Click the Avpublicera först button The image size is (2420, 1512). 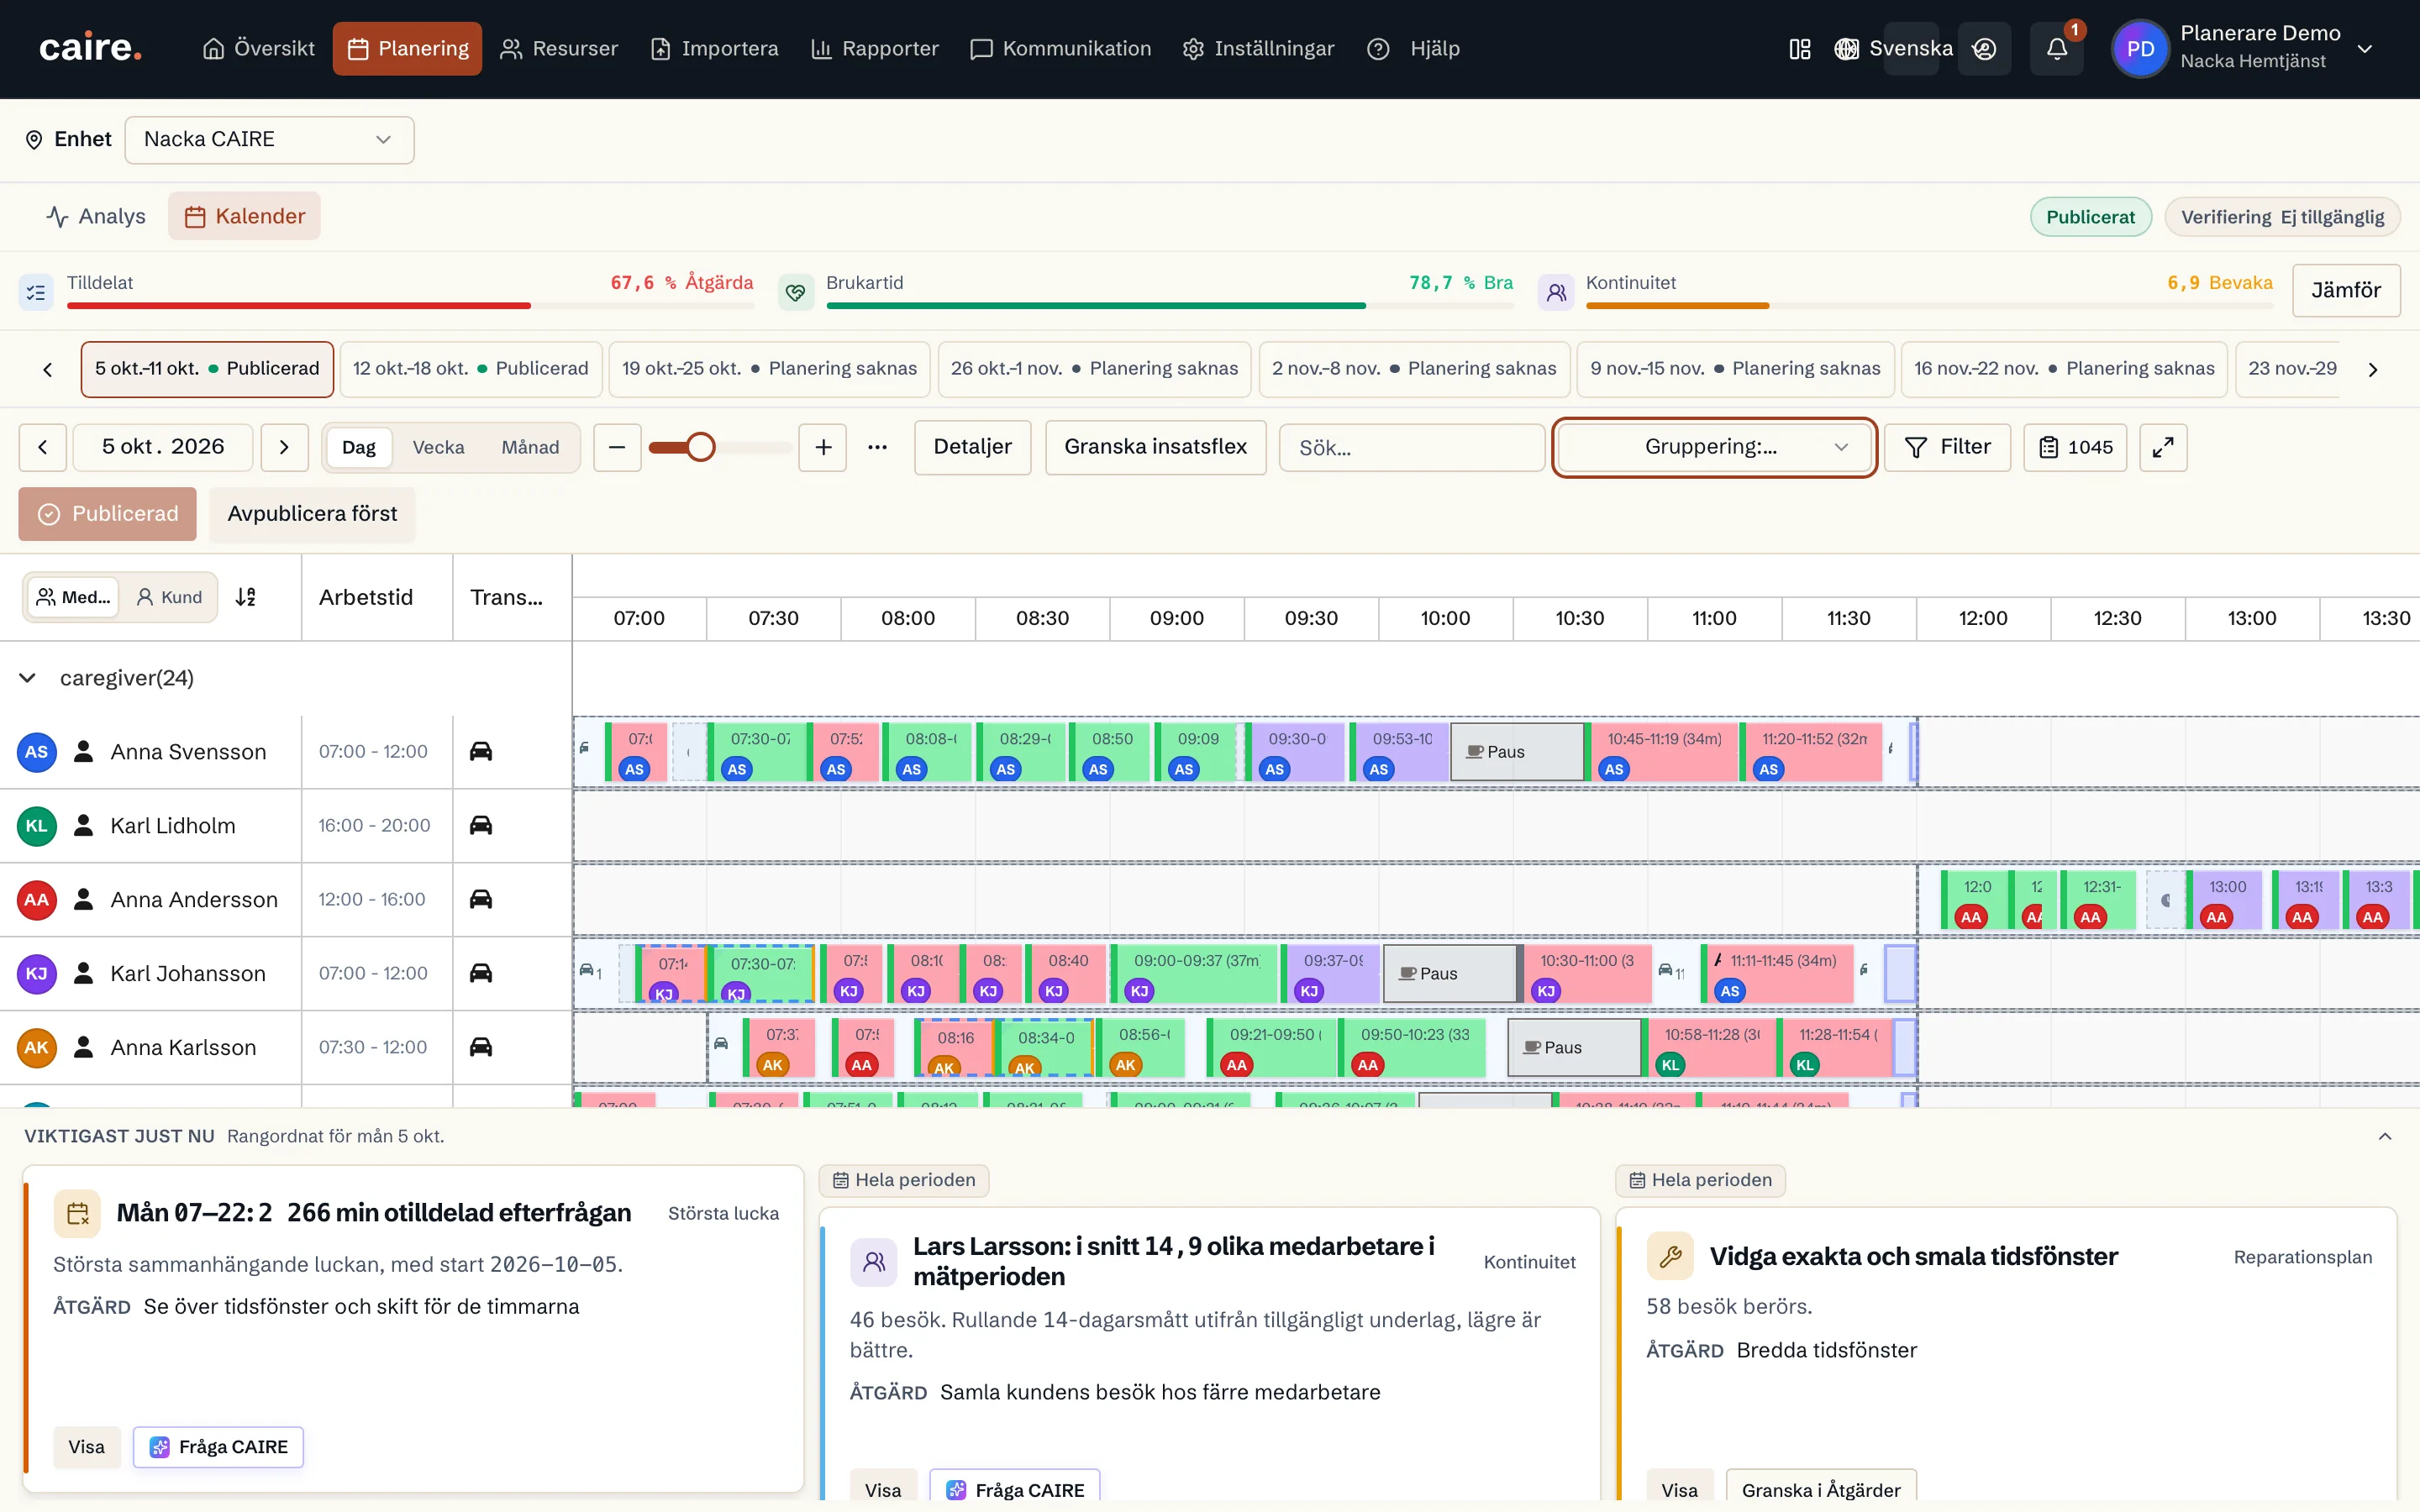(x=312, y=514)
